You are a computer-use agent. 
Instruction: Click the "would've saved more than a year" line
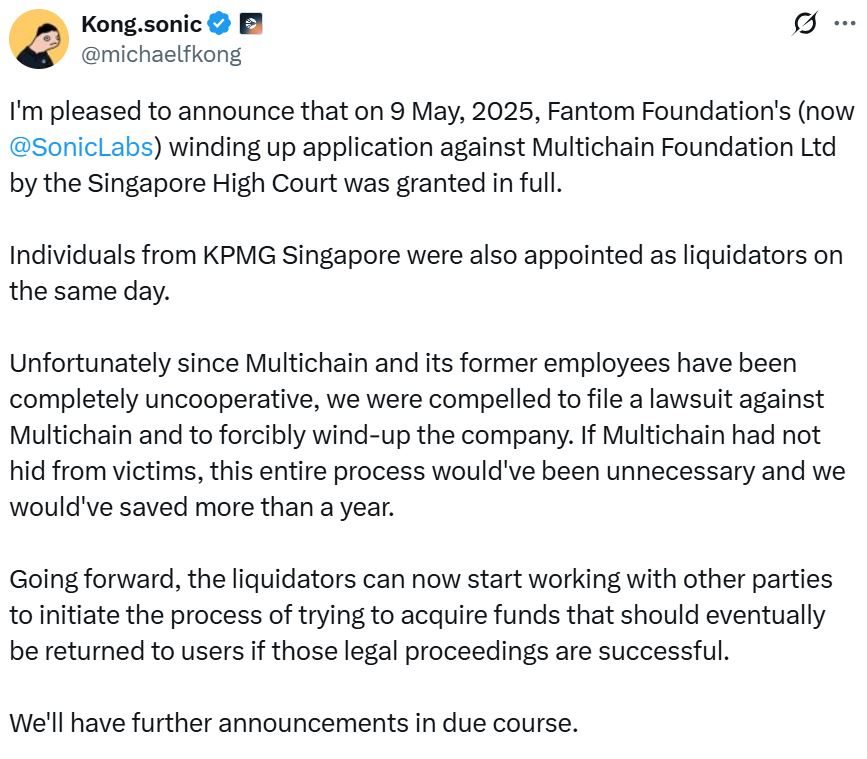(202, 506)
